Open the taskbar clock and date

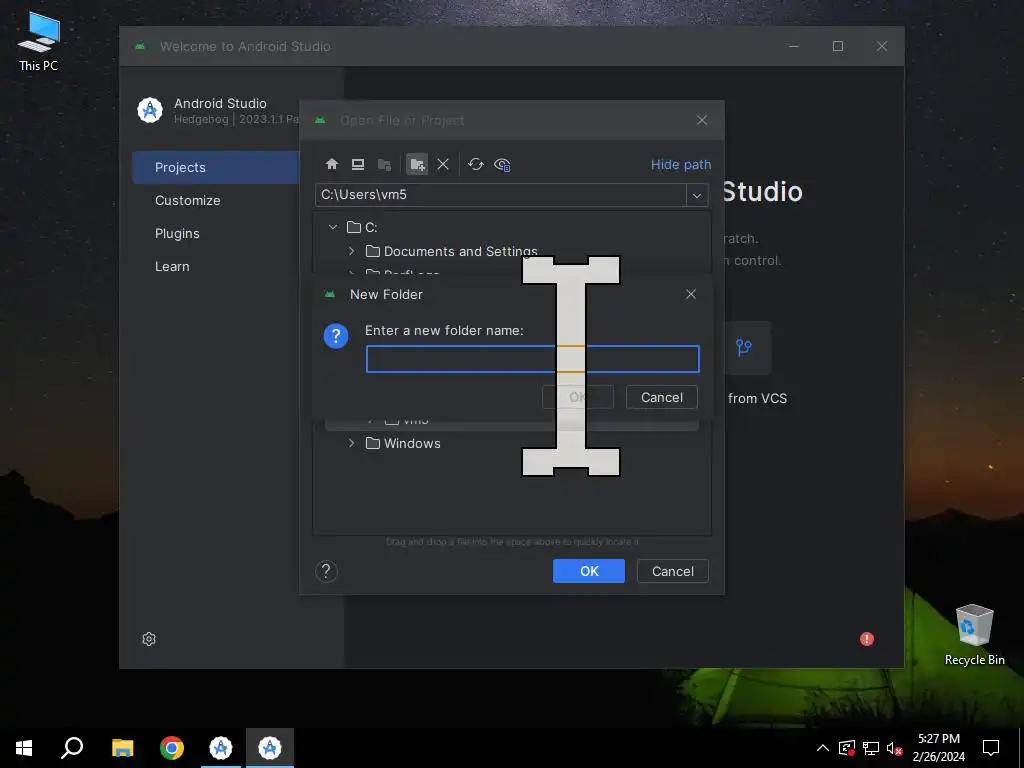938,748
